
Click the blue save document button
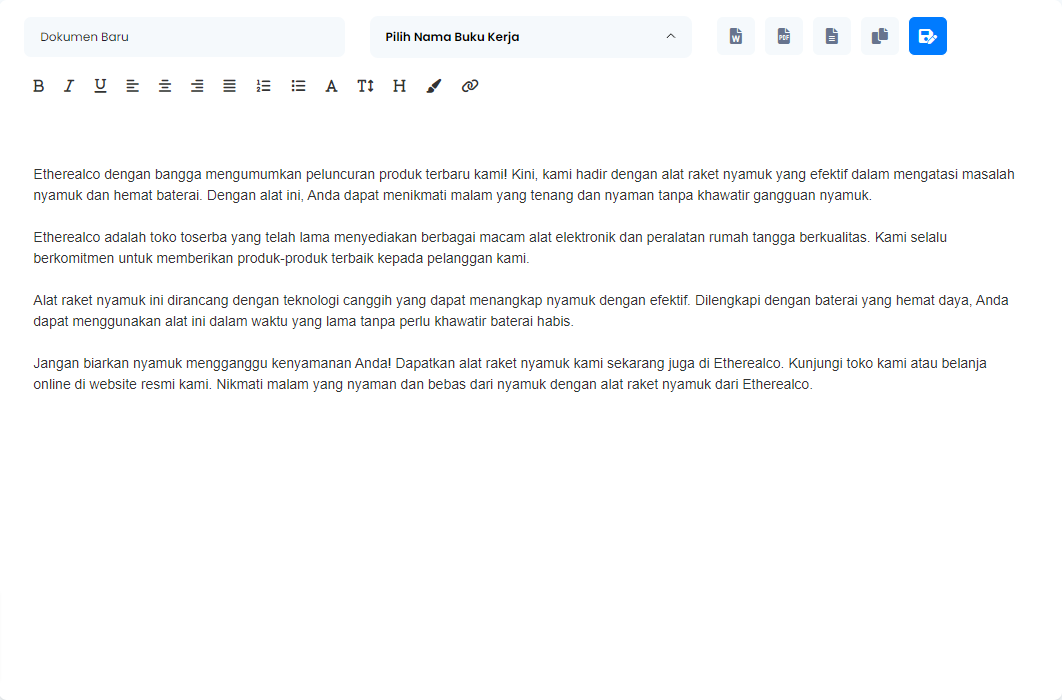(x=928, y=37)
